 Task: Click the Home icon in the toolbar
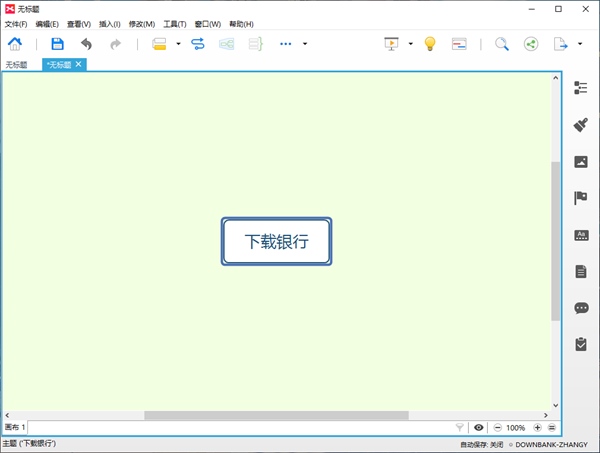coord(15,44)
